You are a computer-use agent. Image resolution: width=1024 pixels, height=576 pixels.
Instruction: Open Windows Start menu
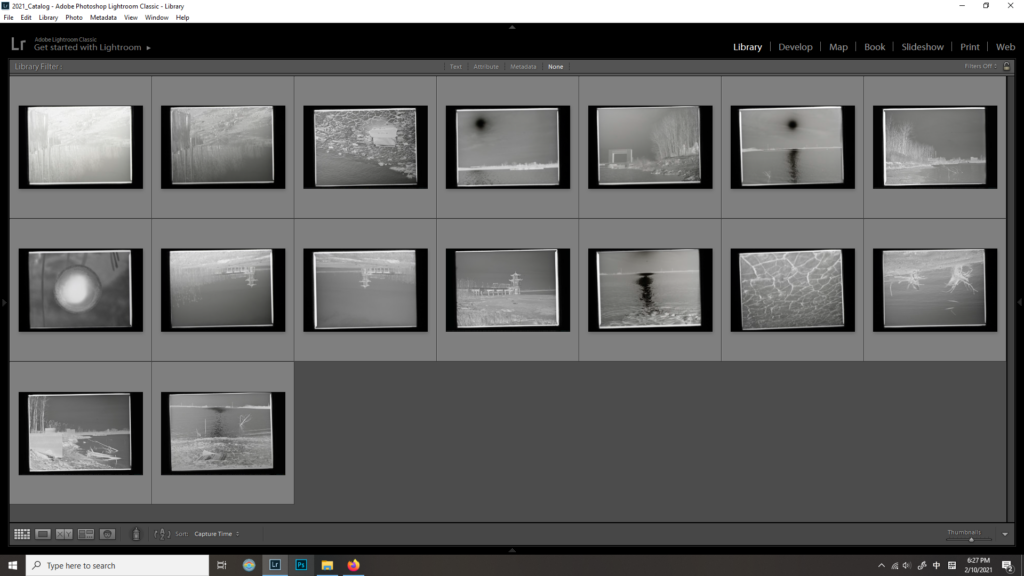12,566
